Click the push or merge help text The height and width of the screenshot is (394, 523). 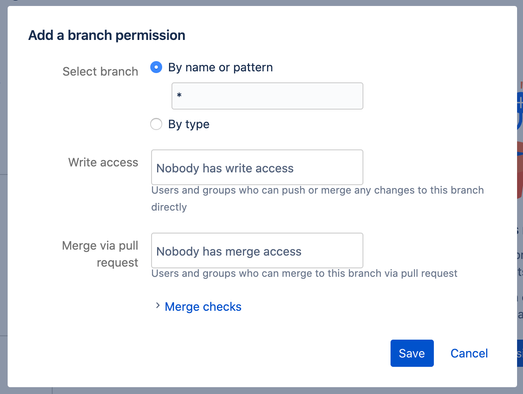point(317,199)
